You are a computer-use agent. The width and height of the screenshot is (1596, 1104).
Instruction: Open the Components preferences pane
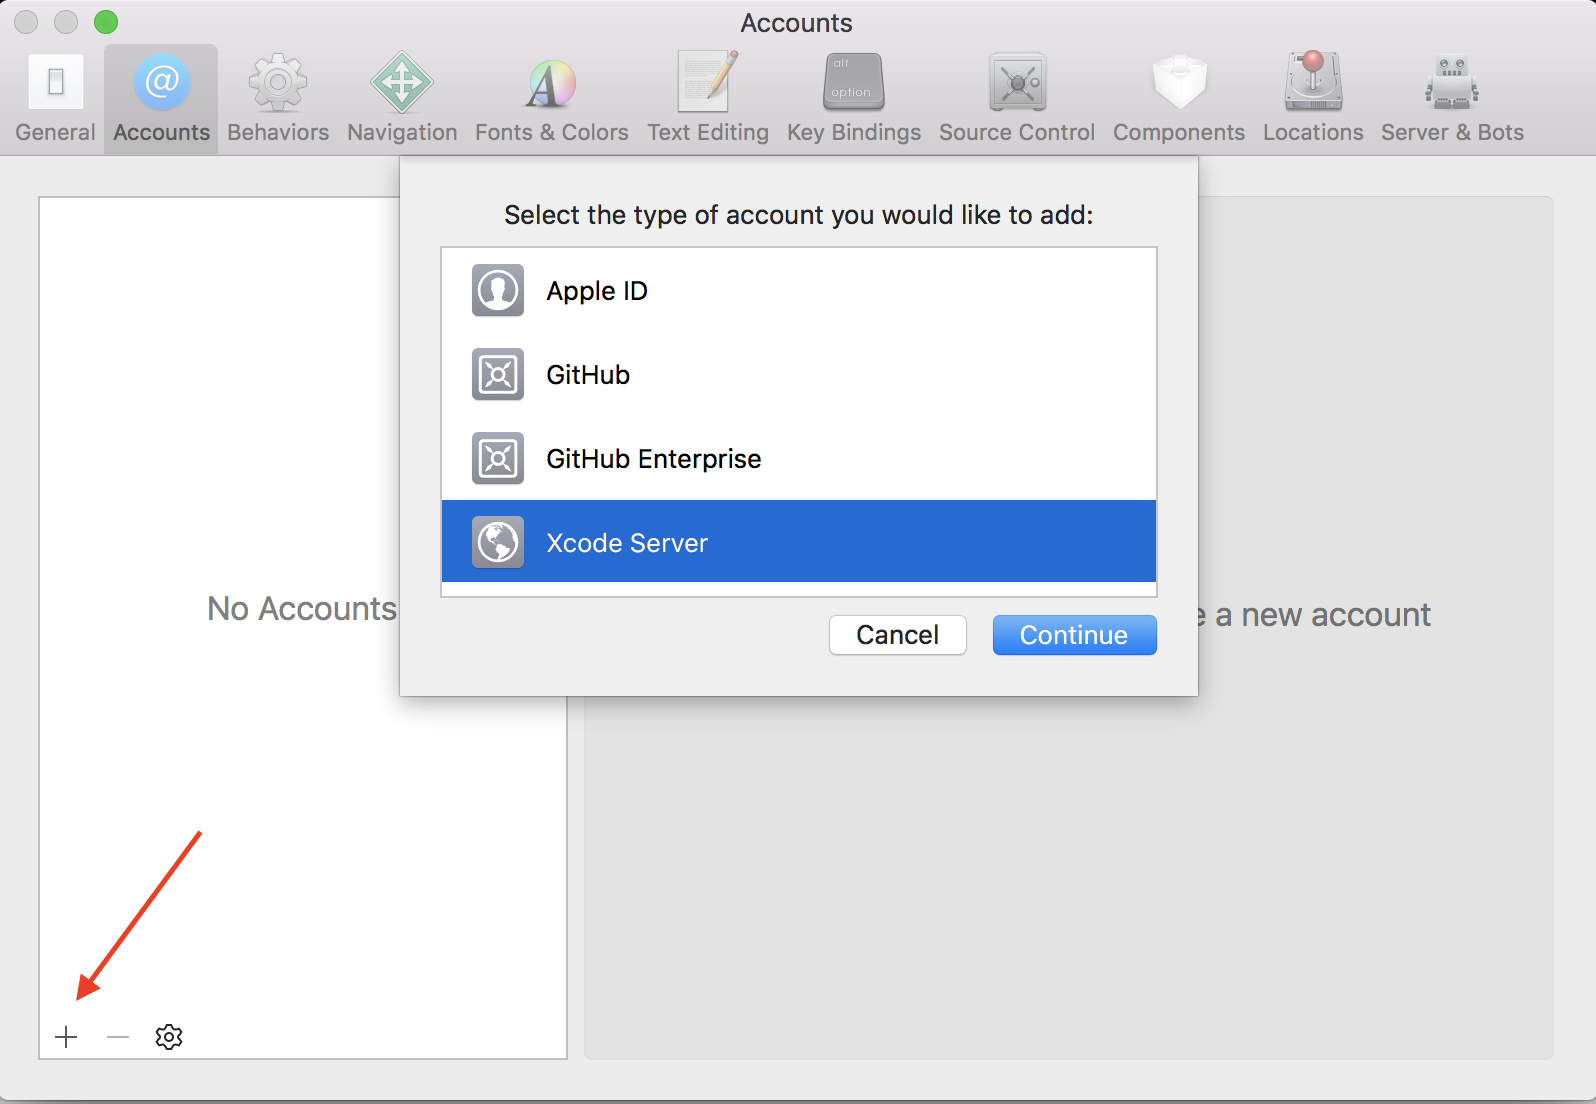pos(1179,99)
